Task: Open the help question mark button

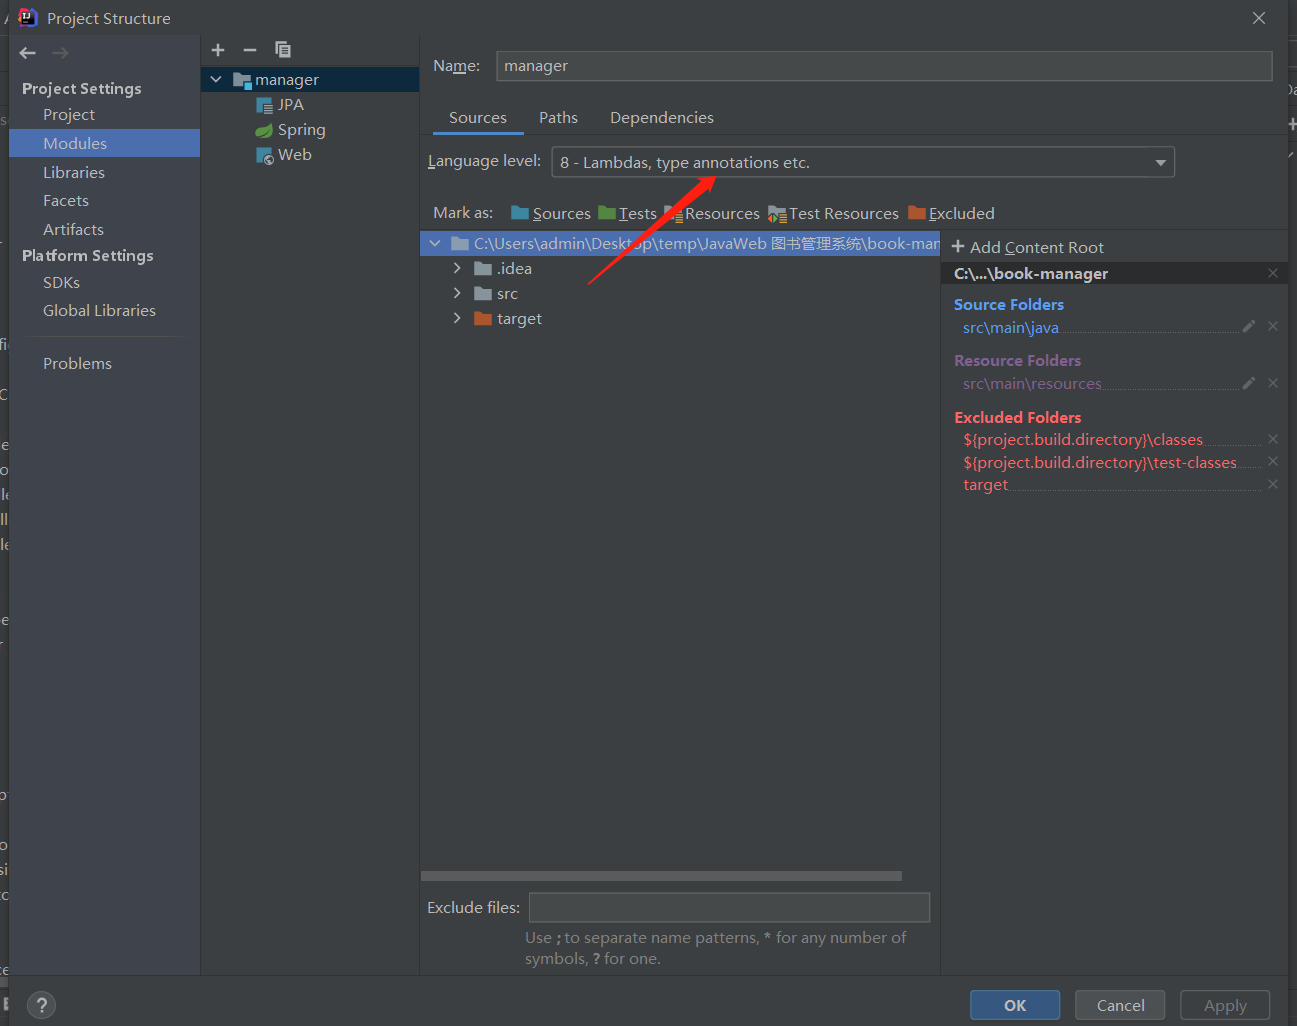Action: (41, 1005)
